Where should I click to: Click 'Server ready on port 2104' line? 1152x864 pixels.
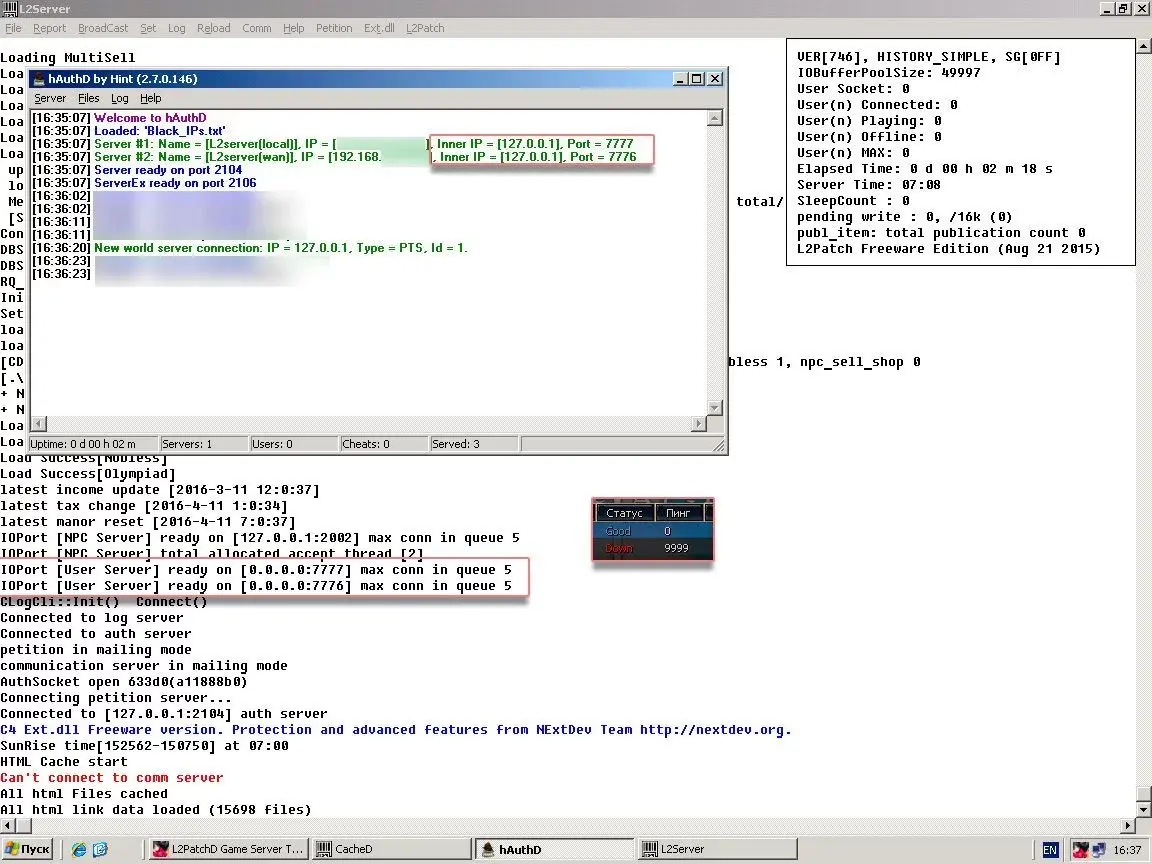pyautogui.click(x=168, y=170)
